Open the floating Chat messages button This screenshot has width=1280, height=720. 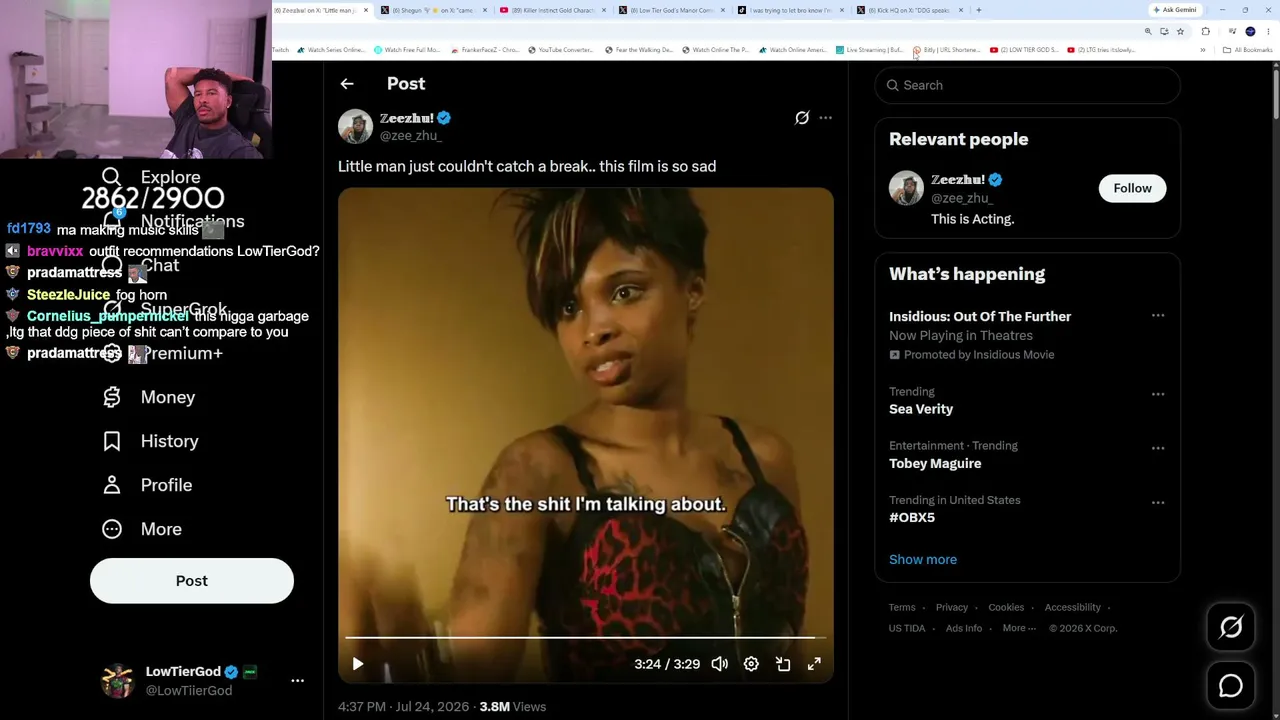1231,686
